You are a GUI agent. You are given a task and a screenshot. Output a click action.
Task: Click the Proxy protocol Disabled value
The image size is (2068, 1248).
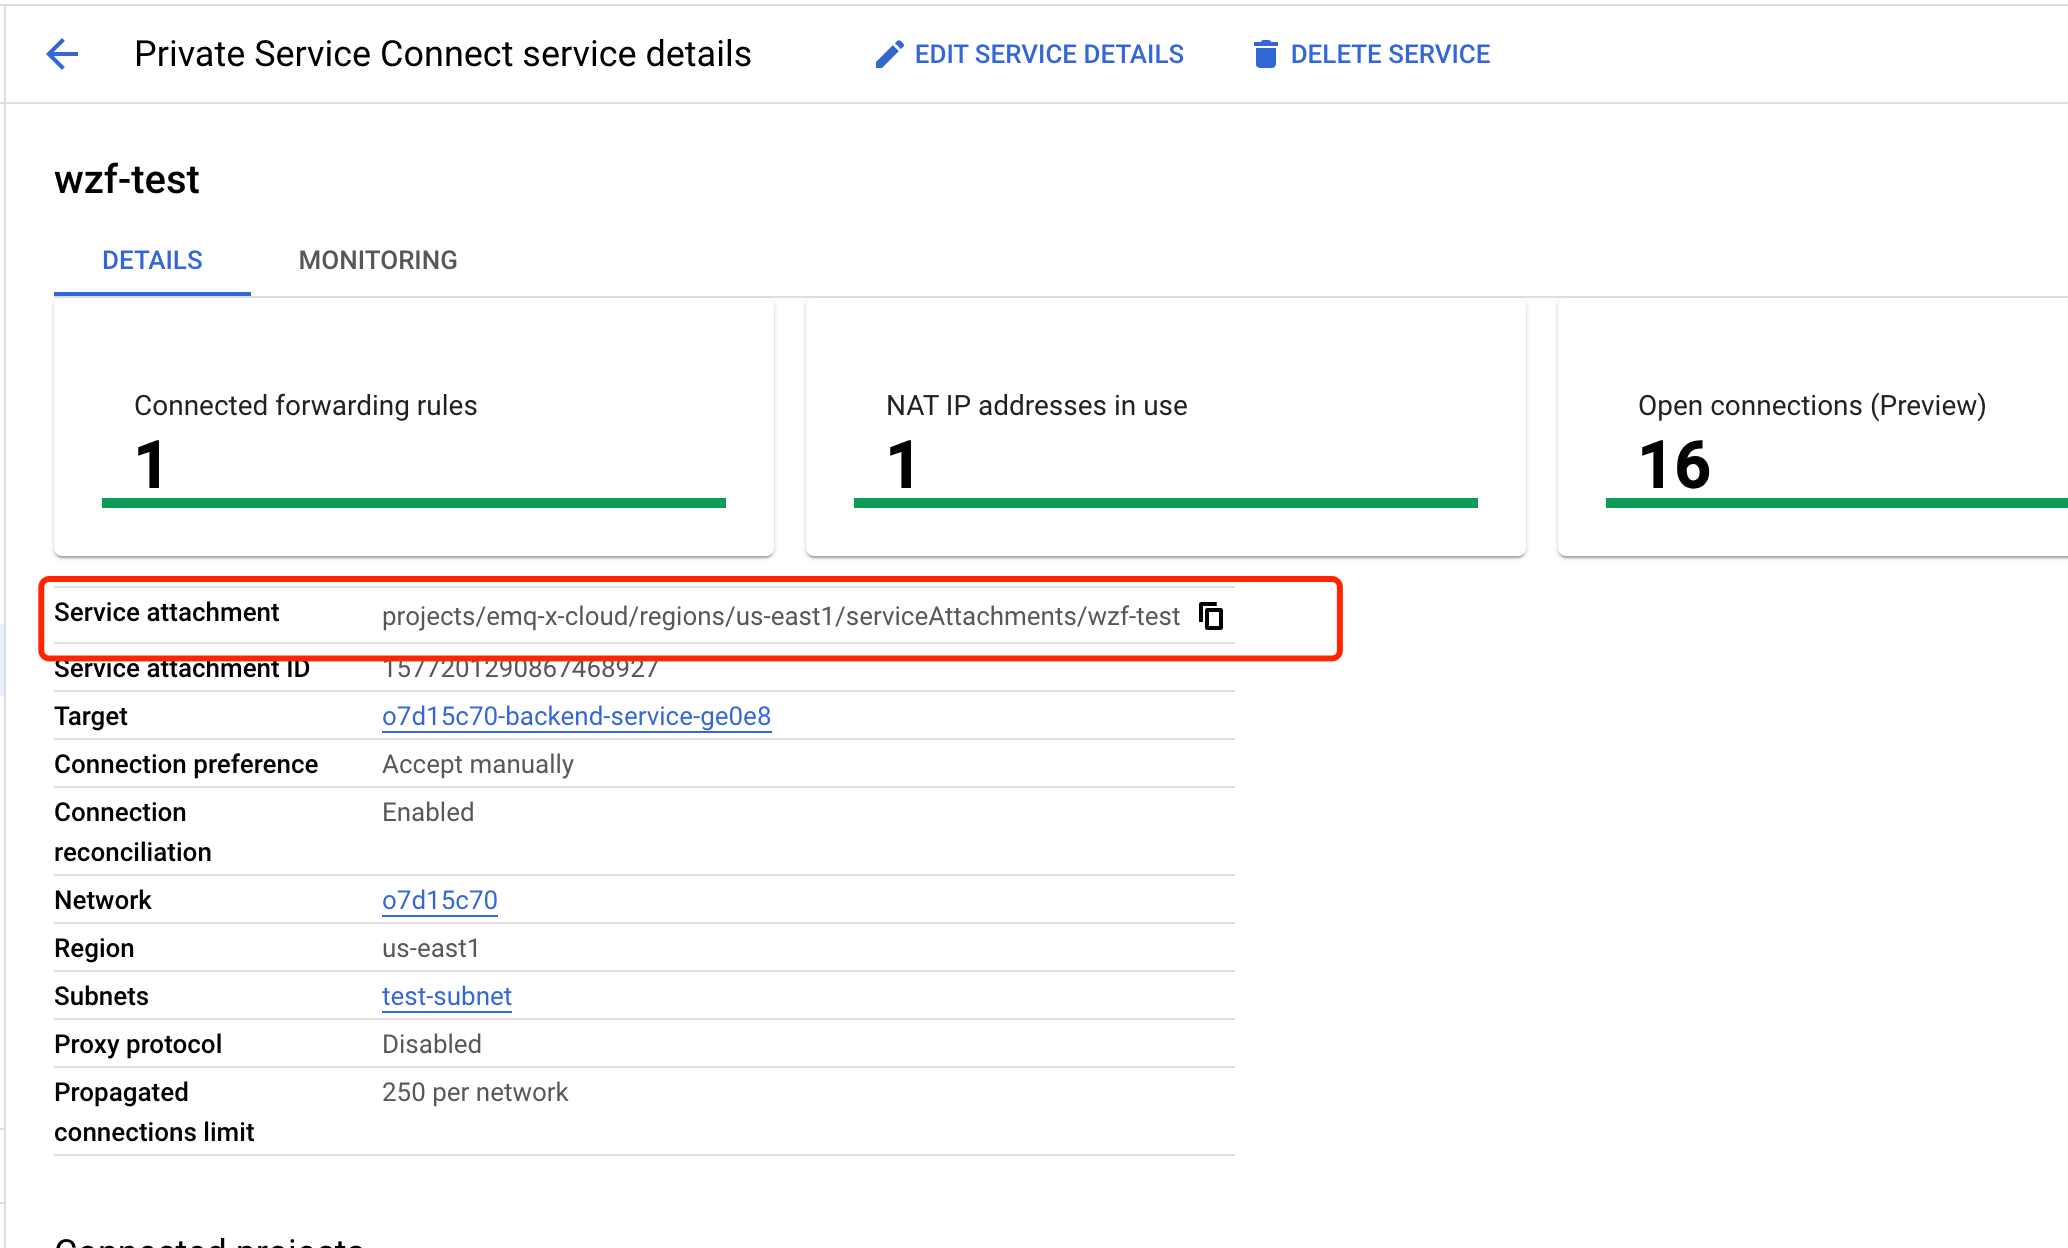[431, 1043]
